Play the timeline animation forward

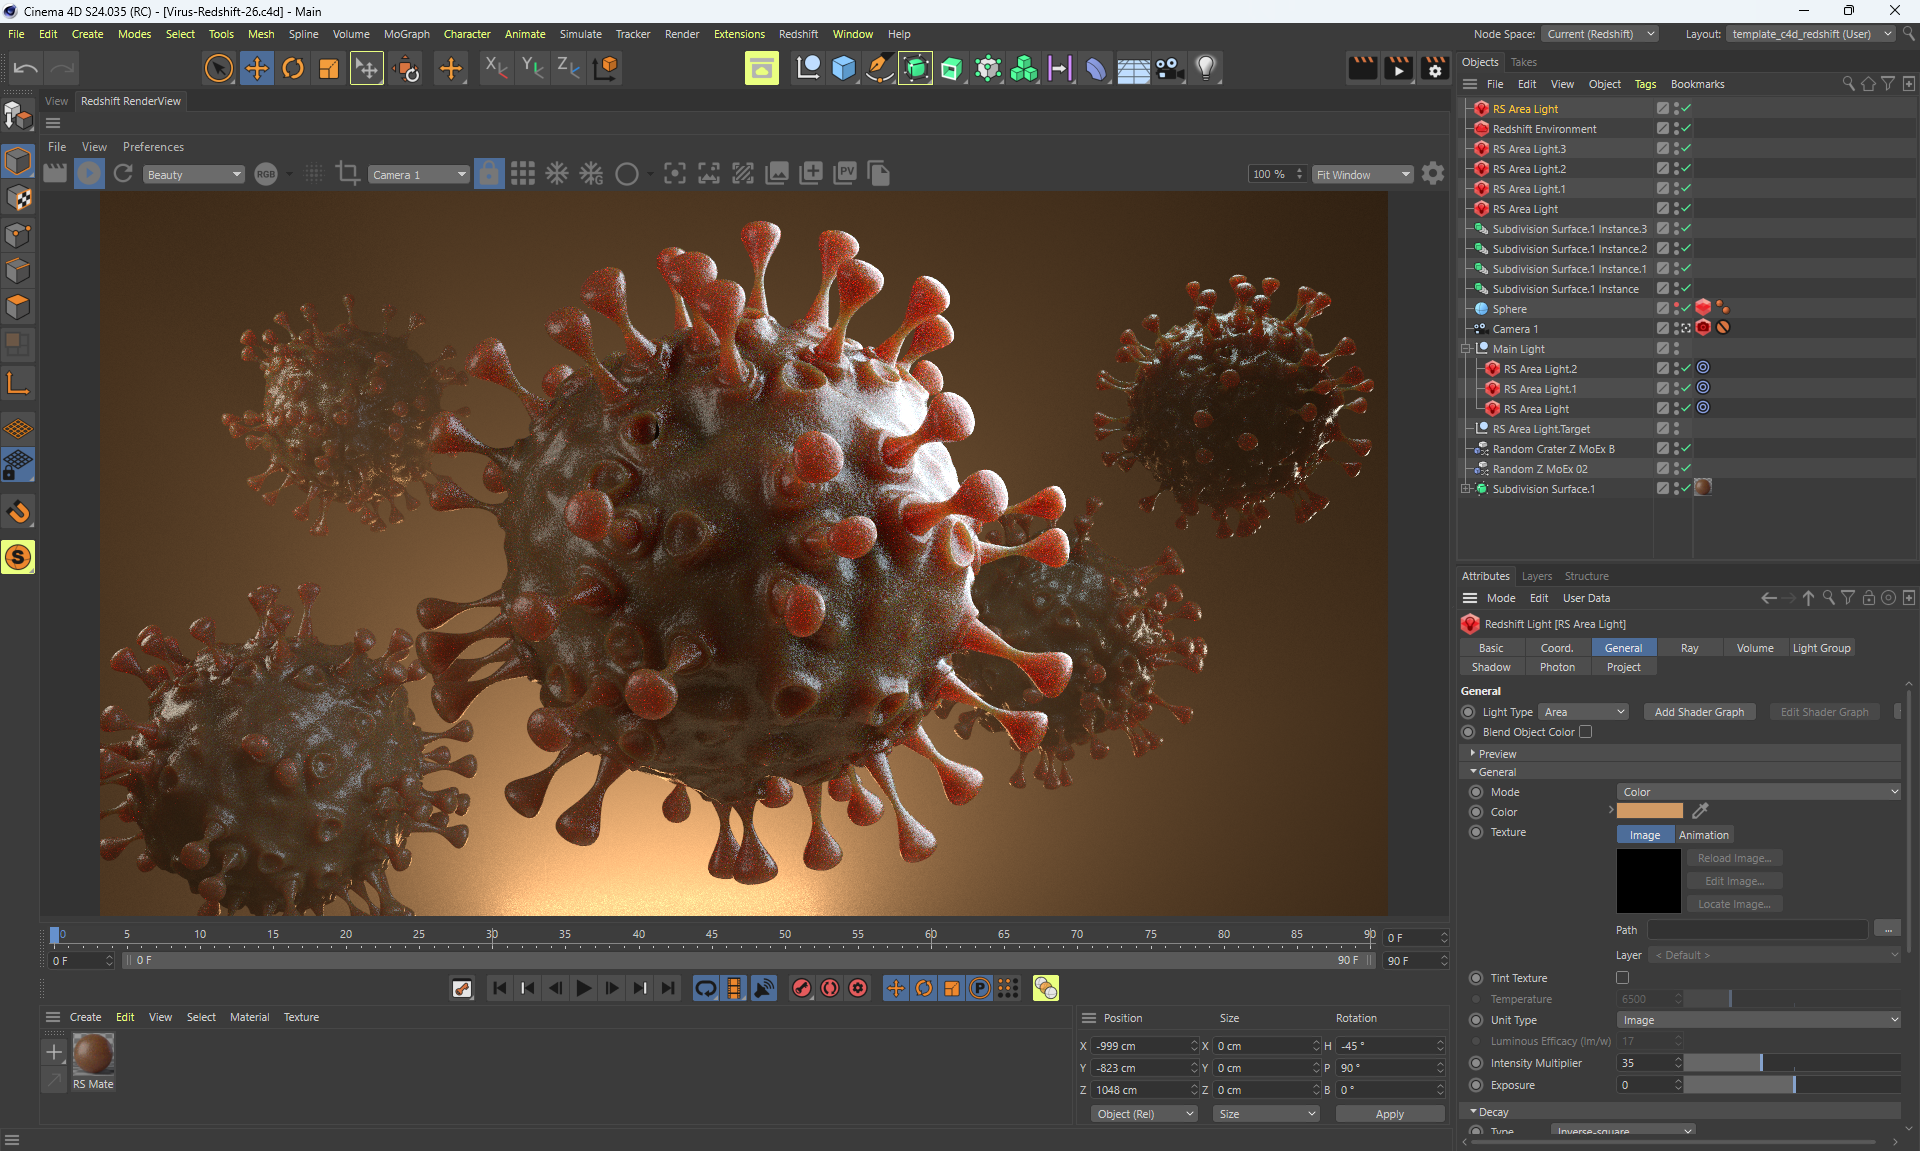584,988
